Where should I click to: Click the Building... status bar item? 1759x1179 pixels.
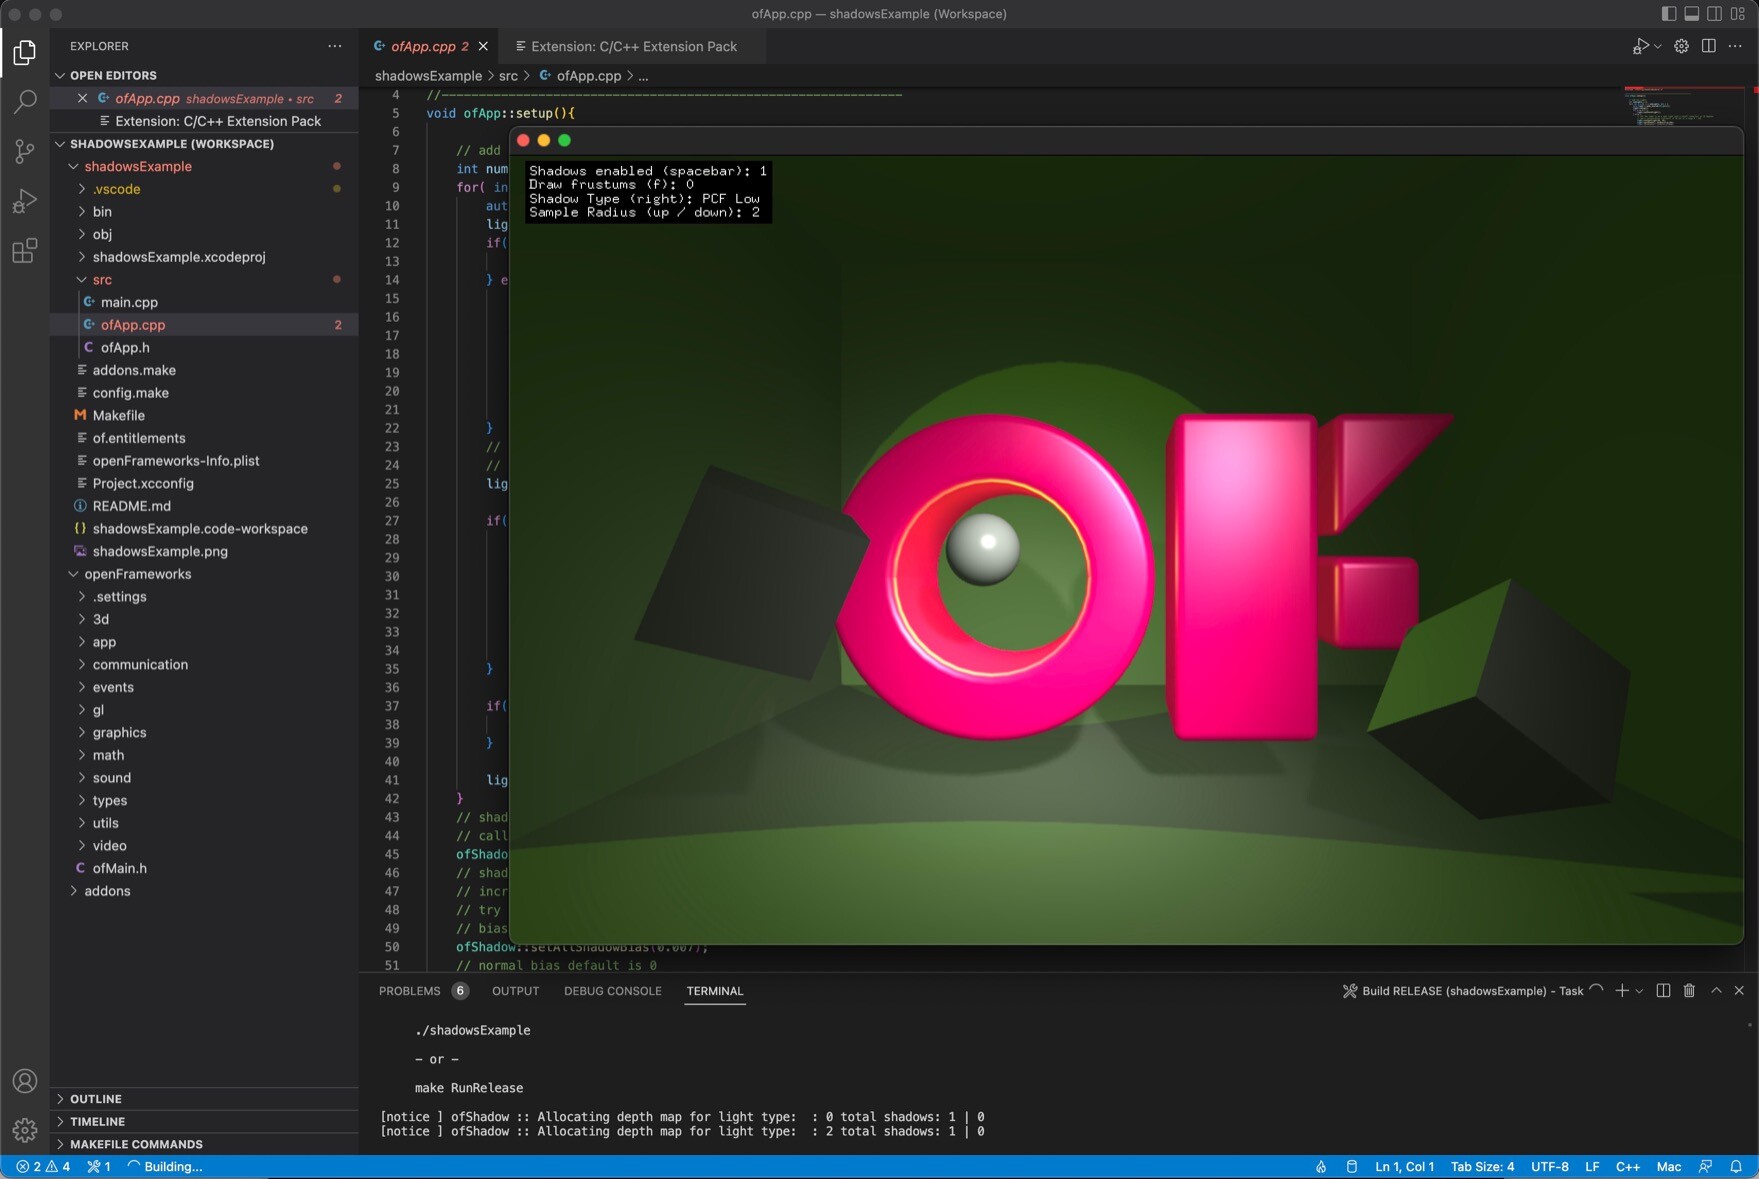point(165,1167)
